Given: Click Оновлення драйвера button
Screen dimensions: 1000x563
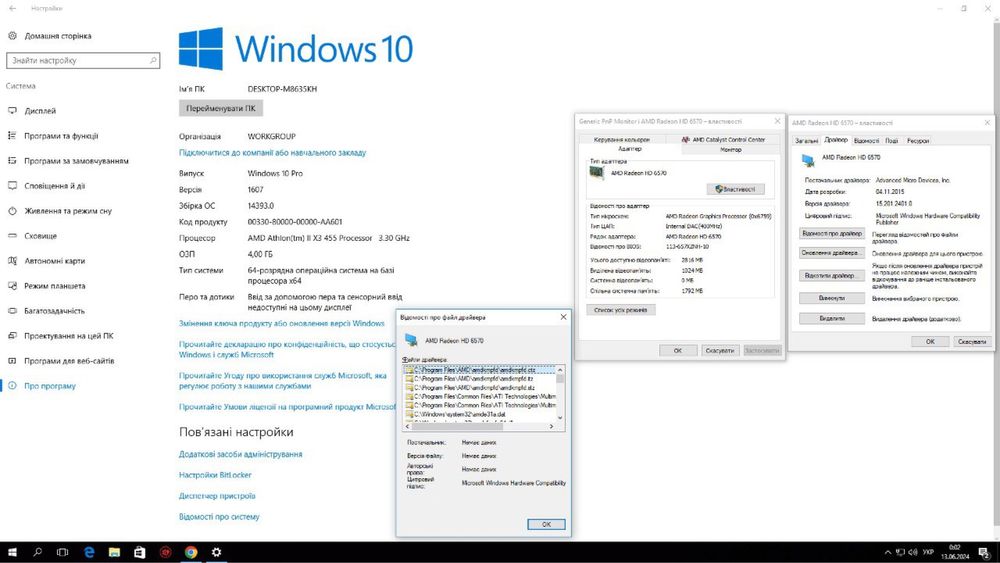Looking at the screenshot, I should coord(832,253).
